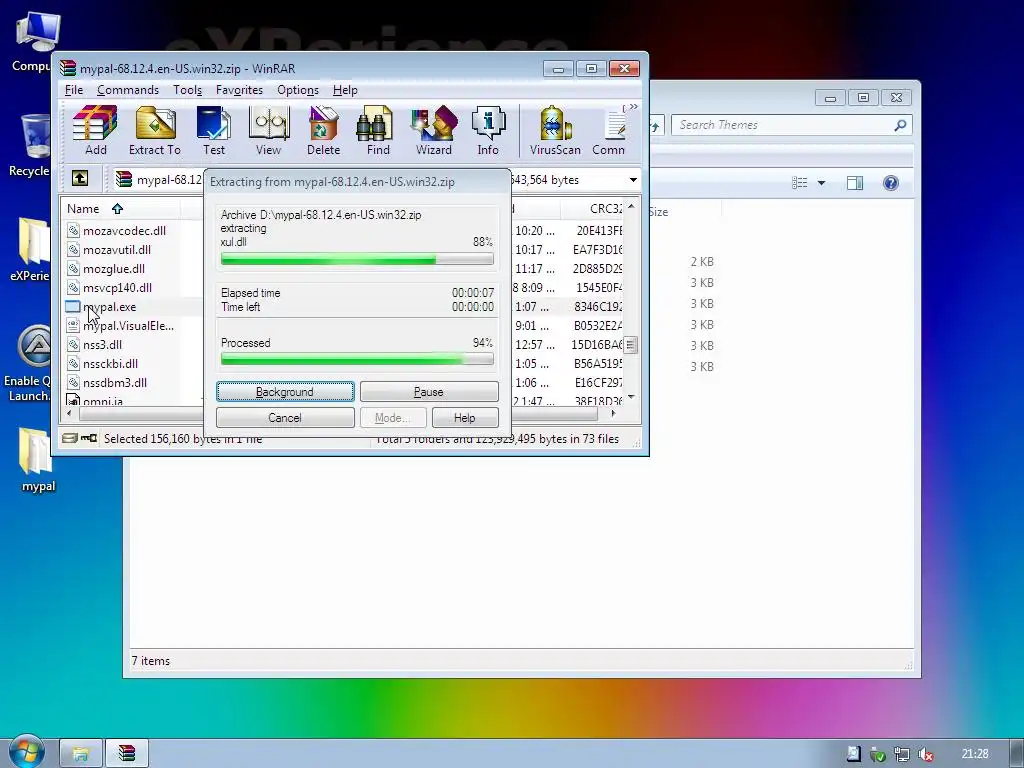Screen dimensions: 1024x768
Task: Click the xul.dll file progress bar
Action: click(357, 260)
